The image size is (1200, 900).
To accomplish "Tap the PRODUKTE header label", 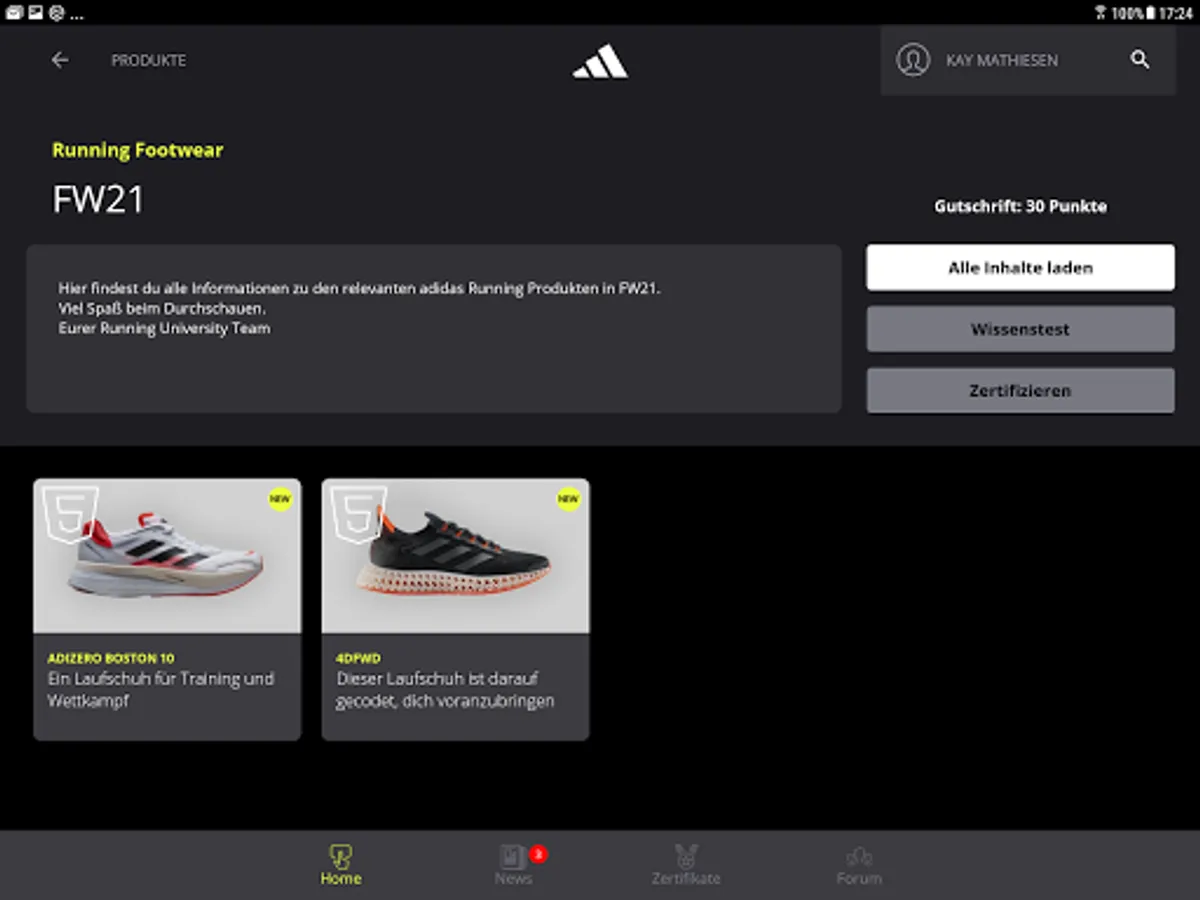I will pyautogui.click(x=149, y=60).
